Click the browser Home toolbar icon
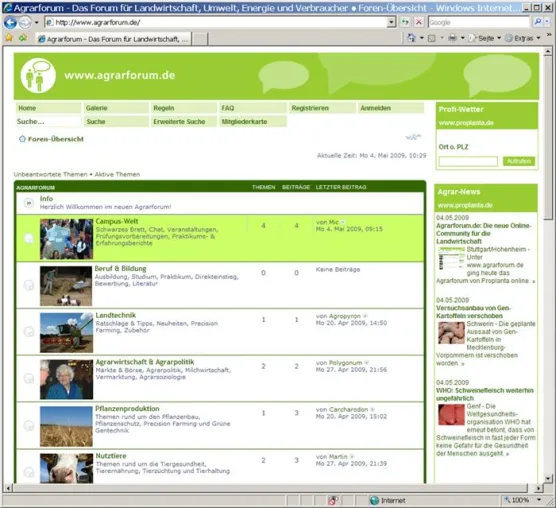The width and height of the screenshot is (556, 508). coord(412,38)
